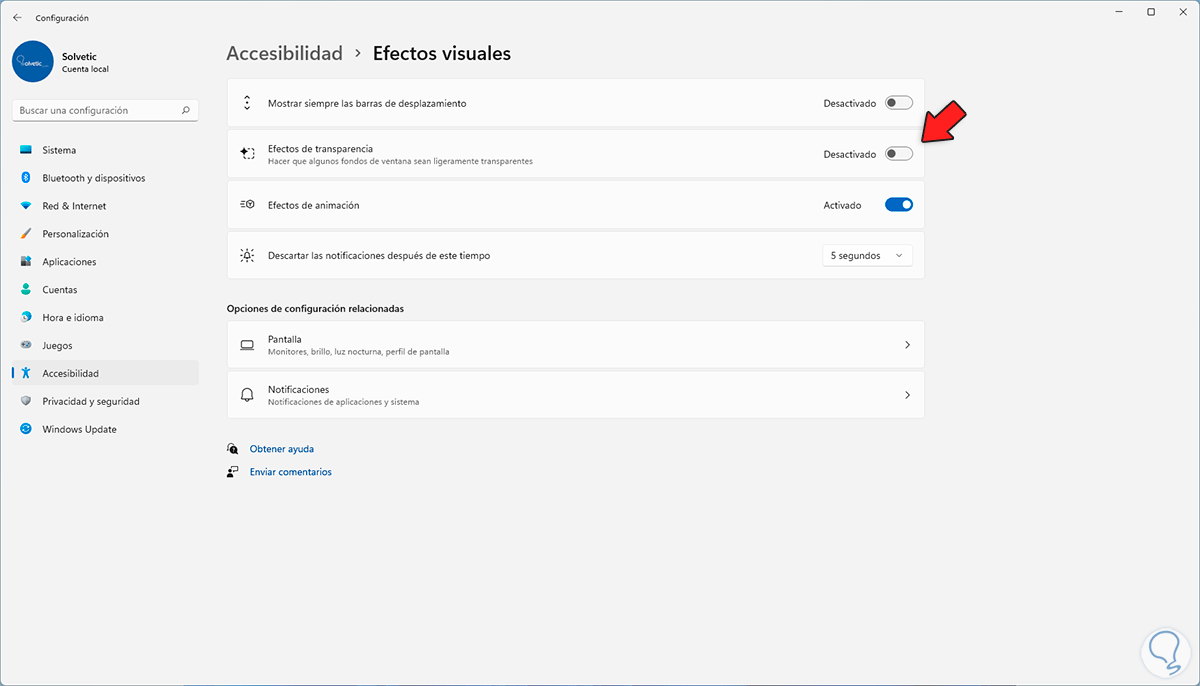This screenshot has height=686, width=1200.
Task: Click the Buscar una configuración search field
Action: (x=96, y=110)
